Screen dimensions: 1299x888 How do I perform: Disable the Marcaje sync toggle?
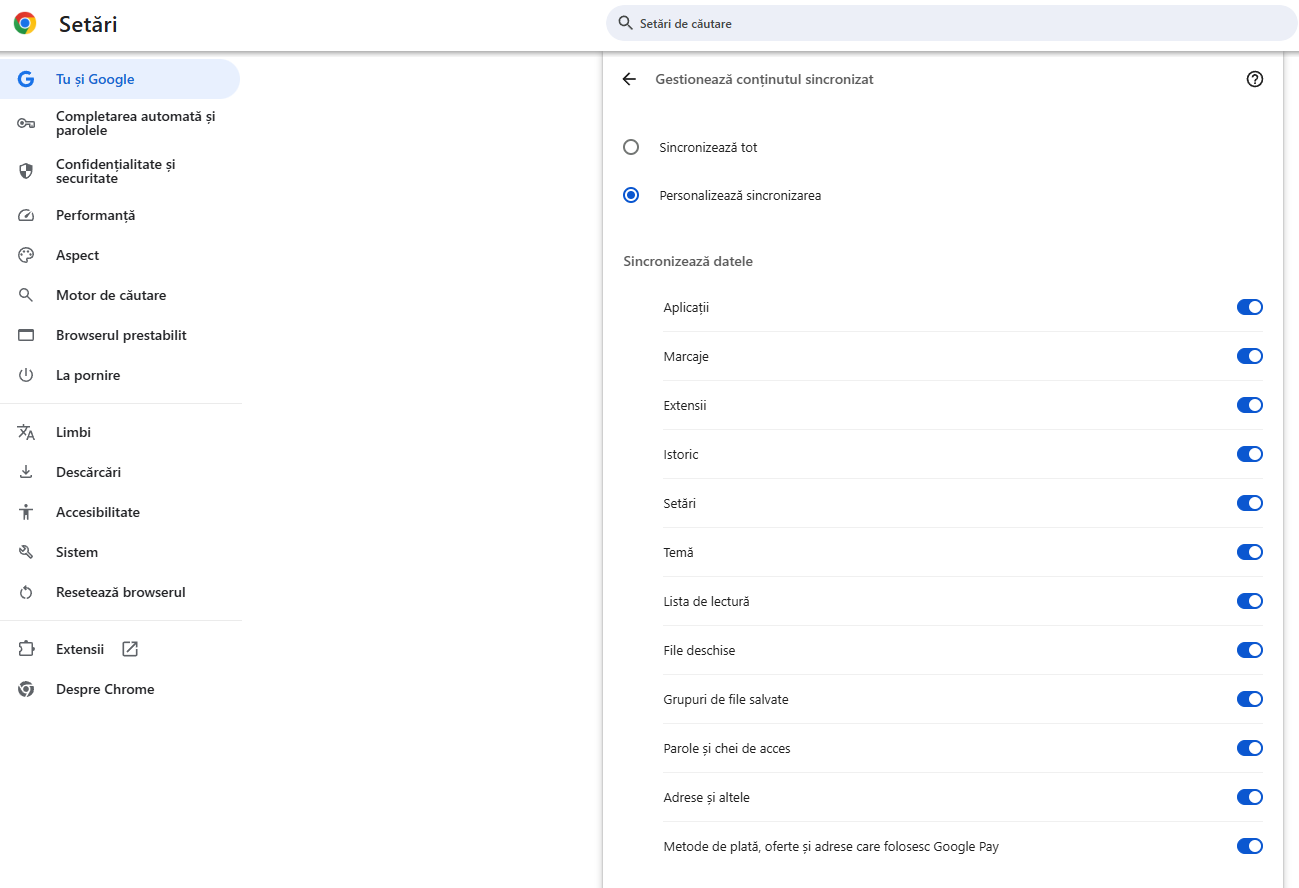[1249, 356]
